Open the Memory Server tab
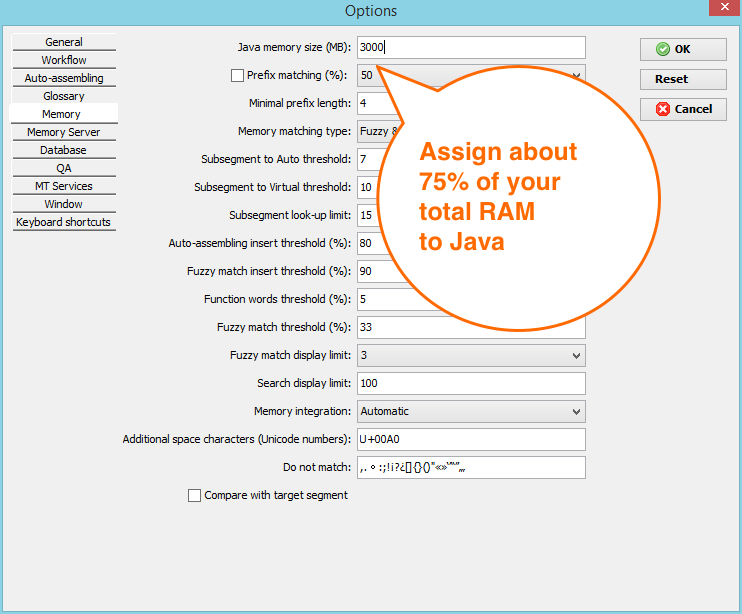The width and height of the screenshot is (742, 614). coord(64,132)
